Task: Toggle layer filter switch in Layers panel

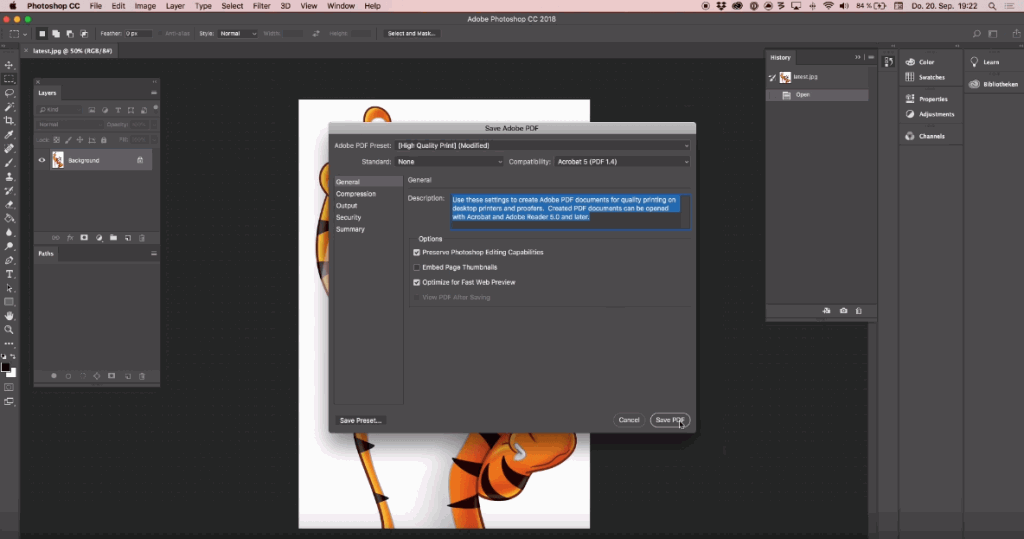Action: pyautogui.click(x=155, y=108)
